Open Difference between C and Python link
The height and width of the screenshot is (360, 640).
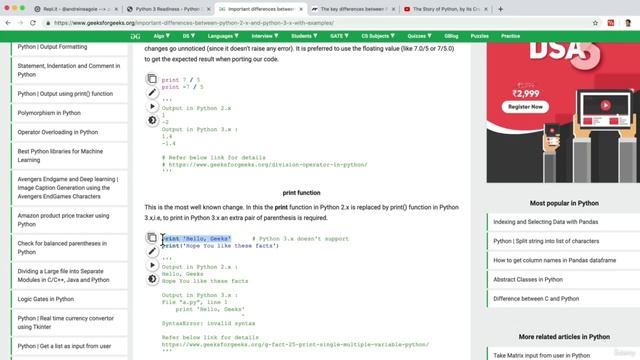[536, 299]
